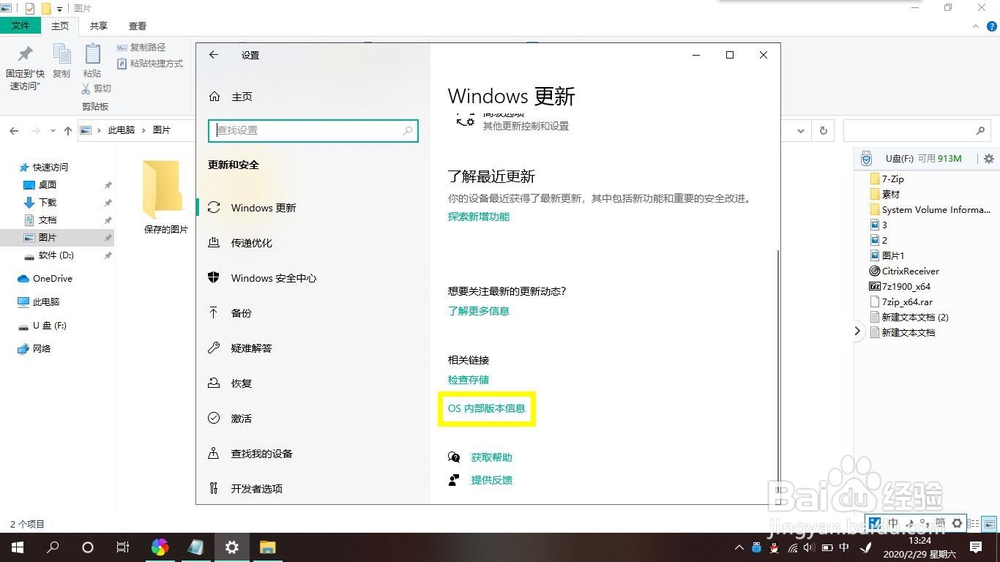Click Explorer back navigation arrow
Image resolution: width=1000 pixels, height=562 pixels.
(x=14, y=131)
